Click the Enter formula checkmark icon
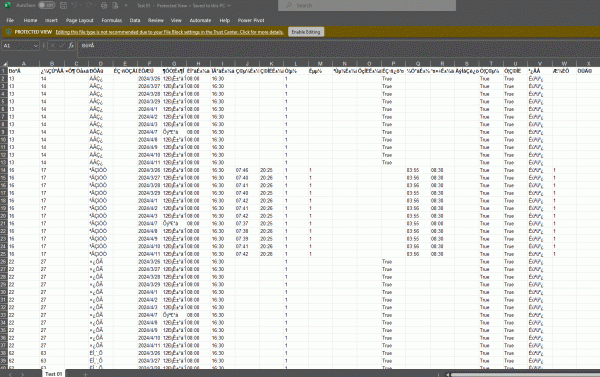The image size is (600, 377). click(62, 46)
